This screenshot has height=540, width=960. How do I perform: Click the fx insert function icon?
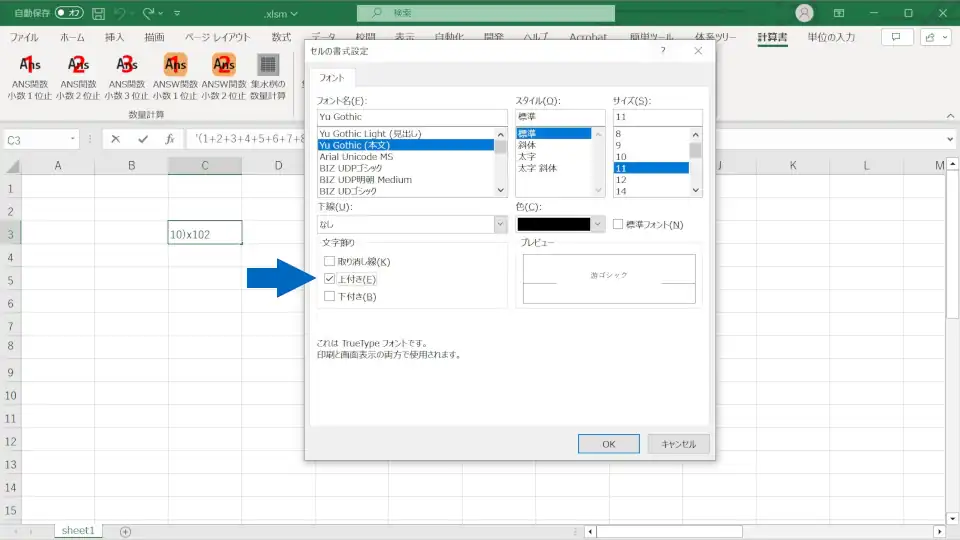[x=170, y=140]
